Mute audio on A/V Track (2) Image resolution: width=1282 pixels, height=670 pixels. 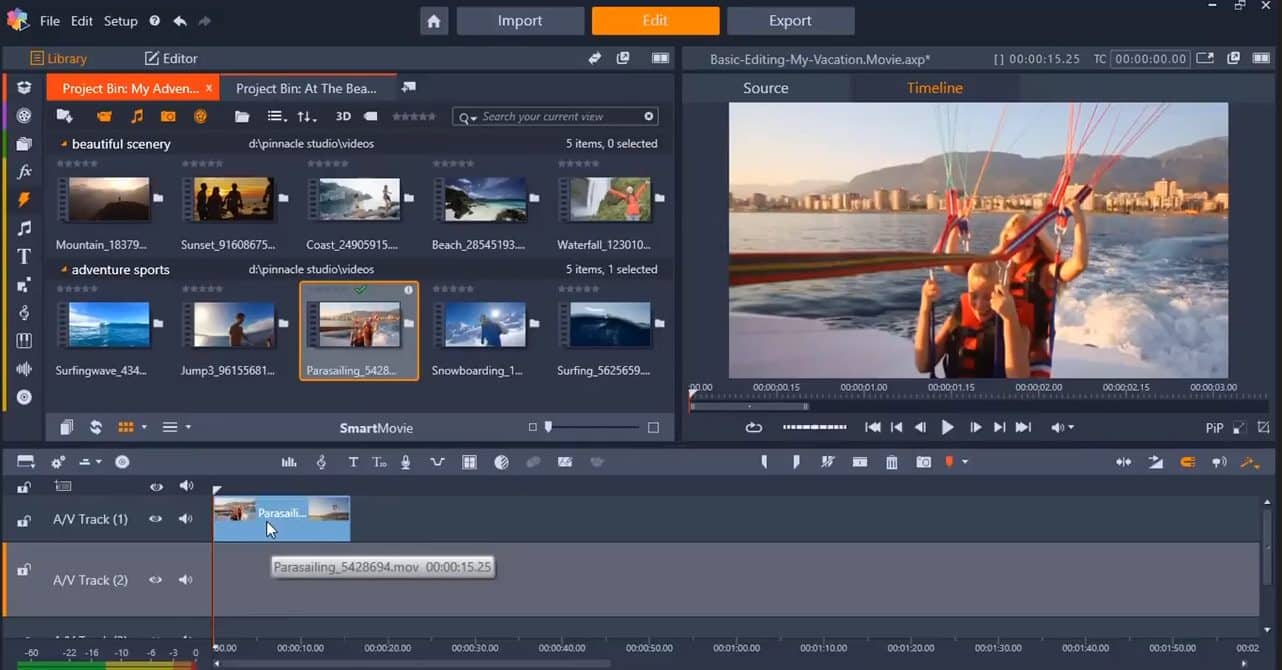[186, 580]
